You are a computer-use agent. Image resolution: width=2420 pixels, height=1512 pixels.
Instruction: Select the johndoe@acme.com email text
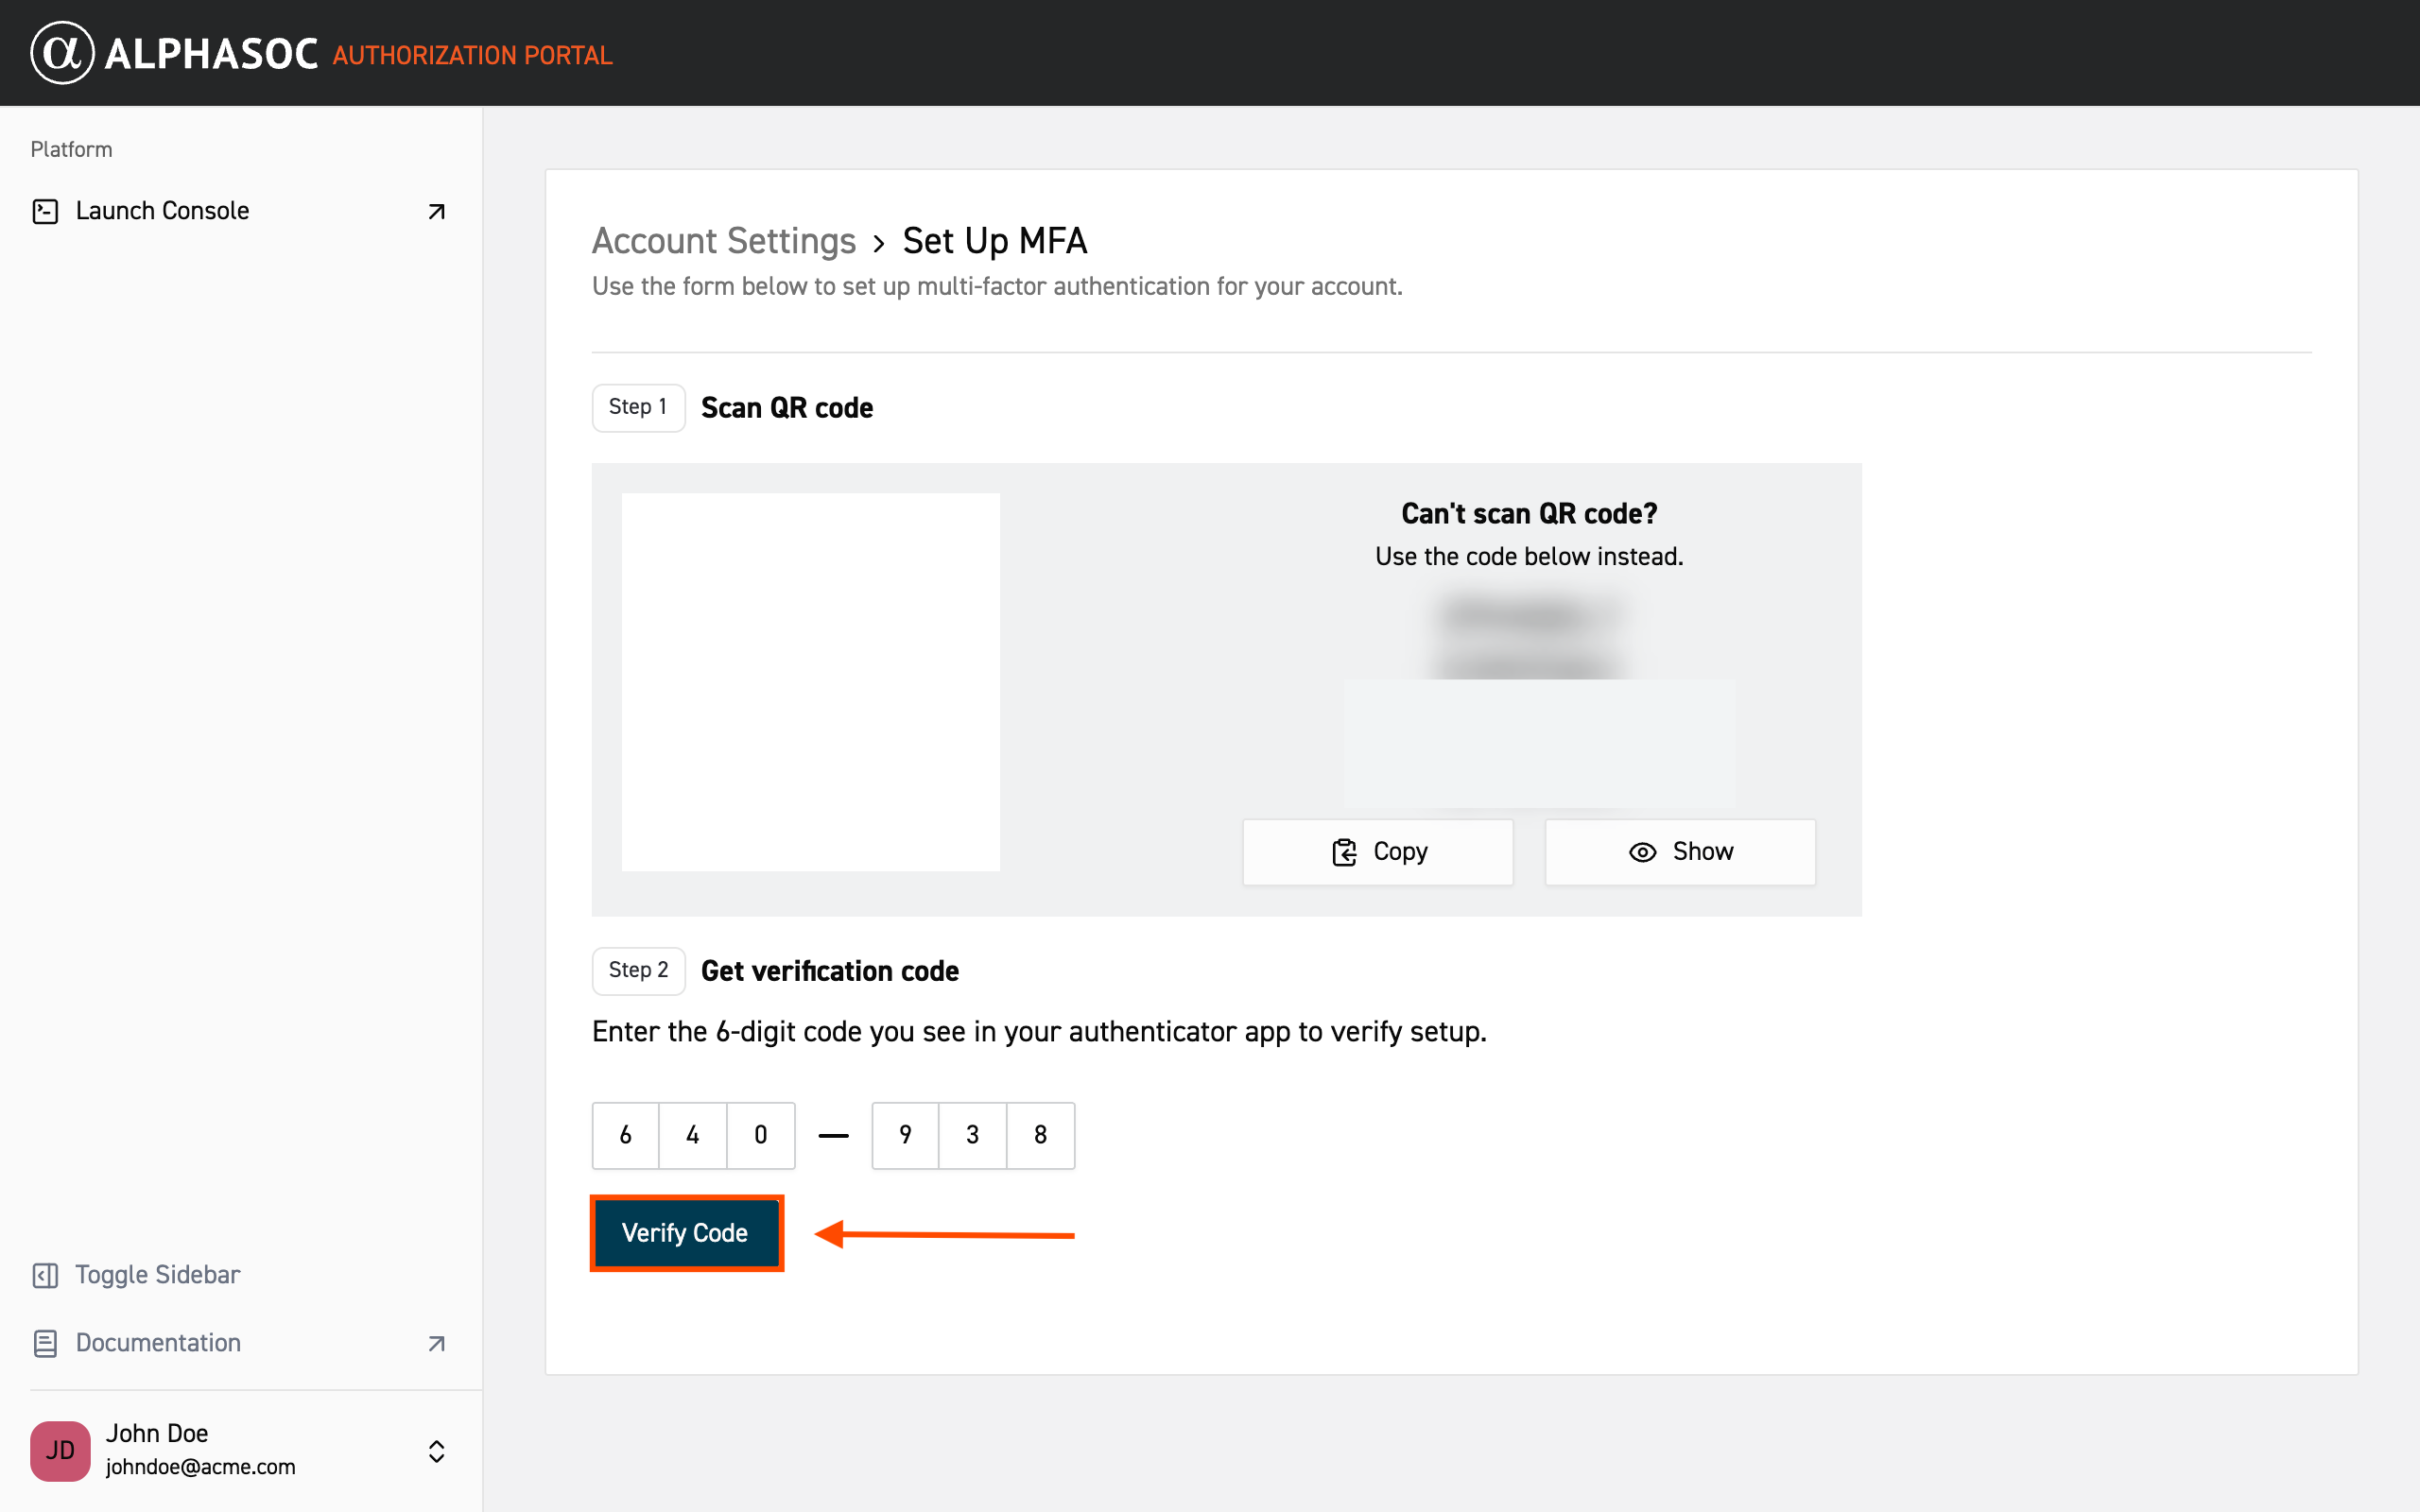pyautogui.click(x=201, y=1467)
